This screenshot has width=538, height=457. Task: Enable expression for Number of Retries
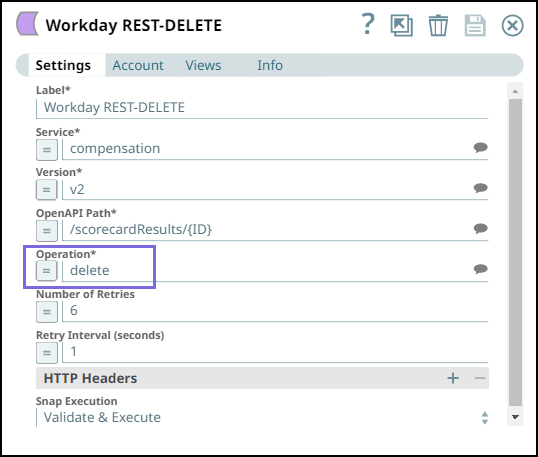pos(47,312)
